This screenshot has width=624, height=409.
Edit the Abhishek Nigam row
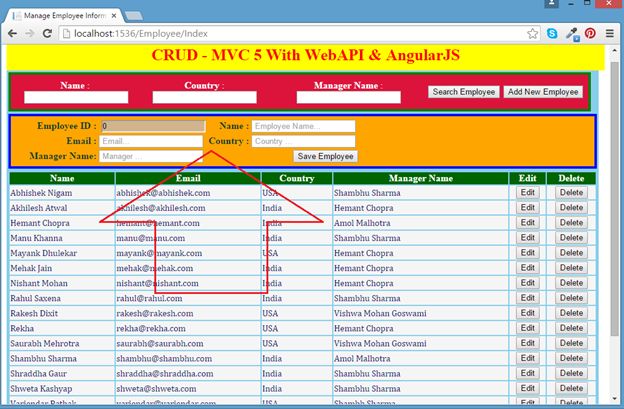(528, 193)
